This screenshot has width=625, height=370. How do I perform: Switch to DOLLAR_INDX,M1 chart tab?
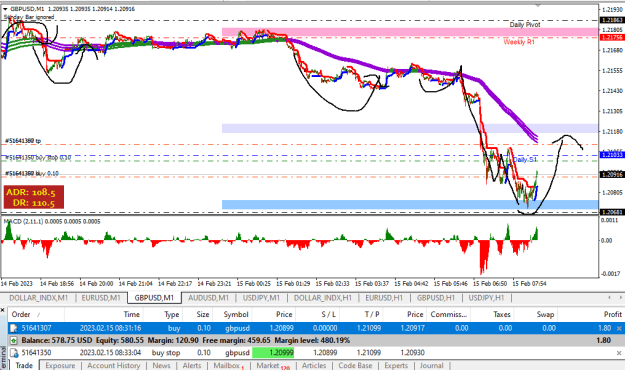pyautogui.click(x=38, y=298)
